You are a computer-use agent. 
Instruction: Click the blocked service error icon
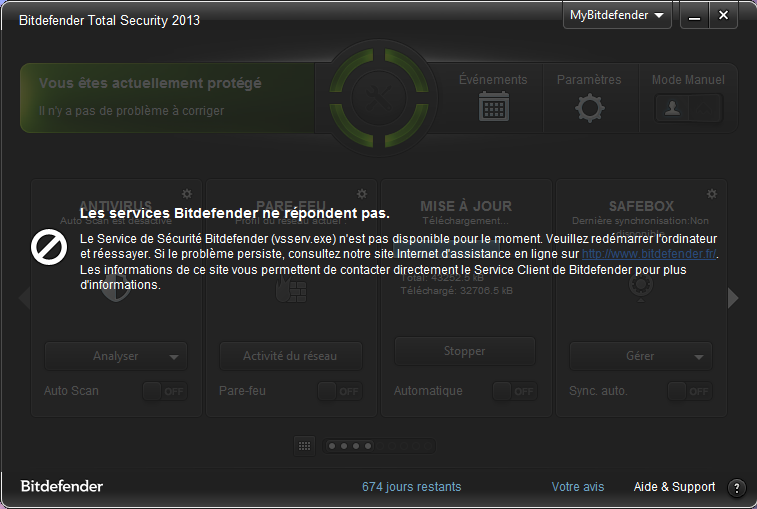pyautogui.click(x=49, y=247)
